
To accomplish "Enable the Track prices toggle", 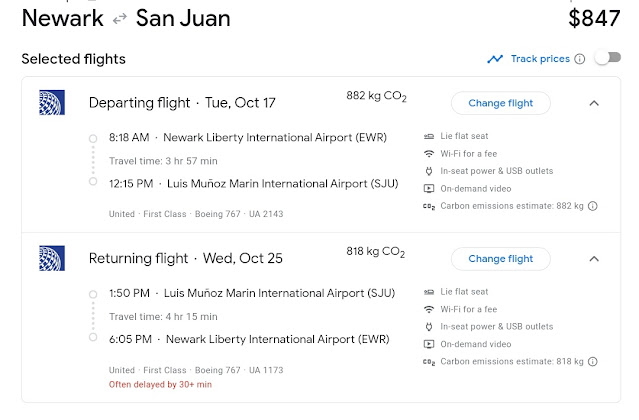I will click(607, 58).
